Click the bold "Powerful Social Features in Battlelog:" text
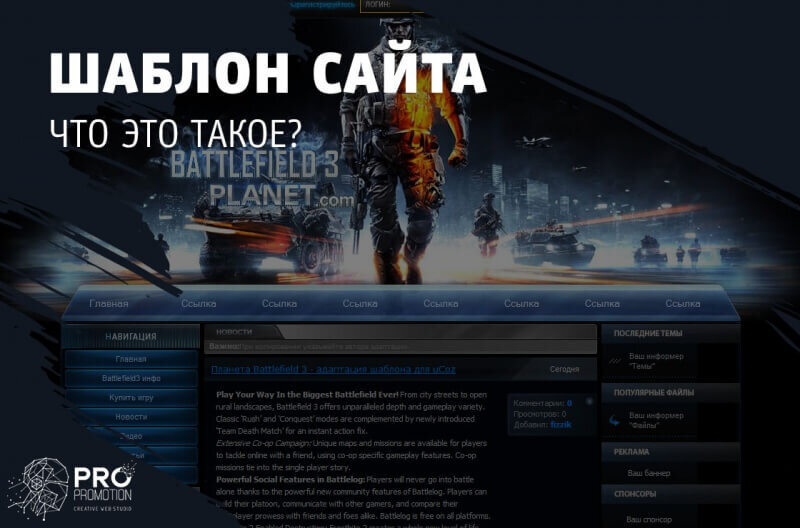This screenshot has height=528, width=800. click(290, 480)
